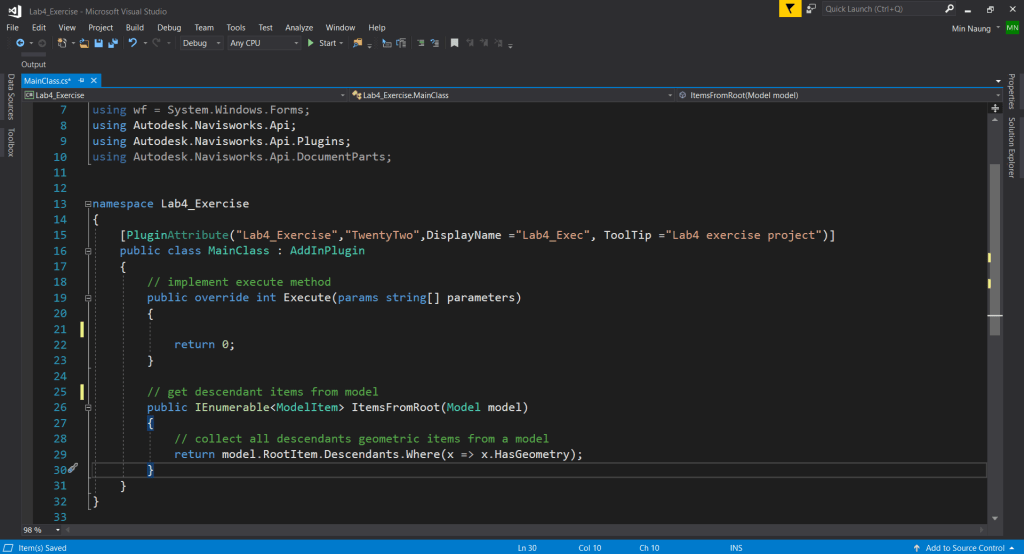Click the yellow notifications flag icon
Image resolution: width=1024 pixels, height=554 pixels.
tap(791, 9)
